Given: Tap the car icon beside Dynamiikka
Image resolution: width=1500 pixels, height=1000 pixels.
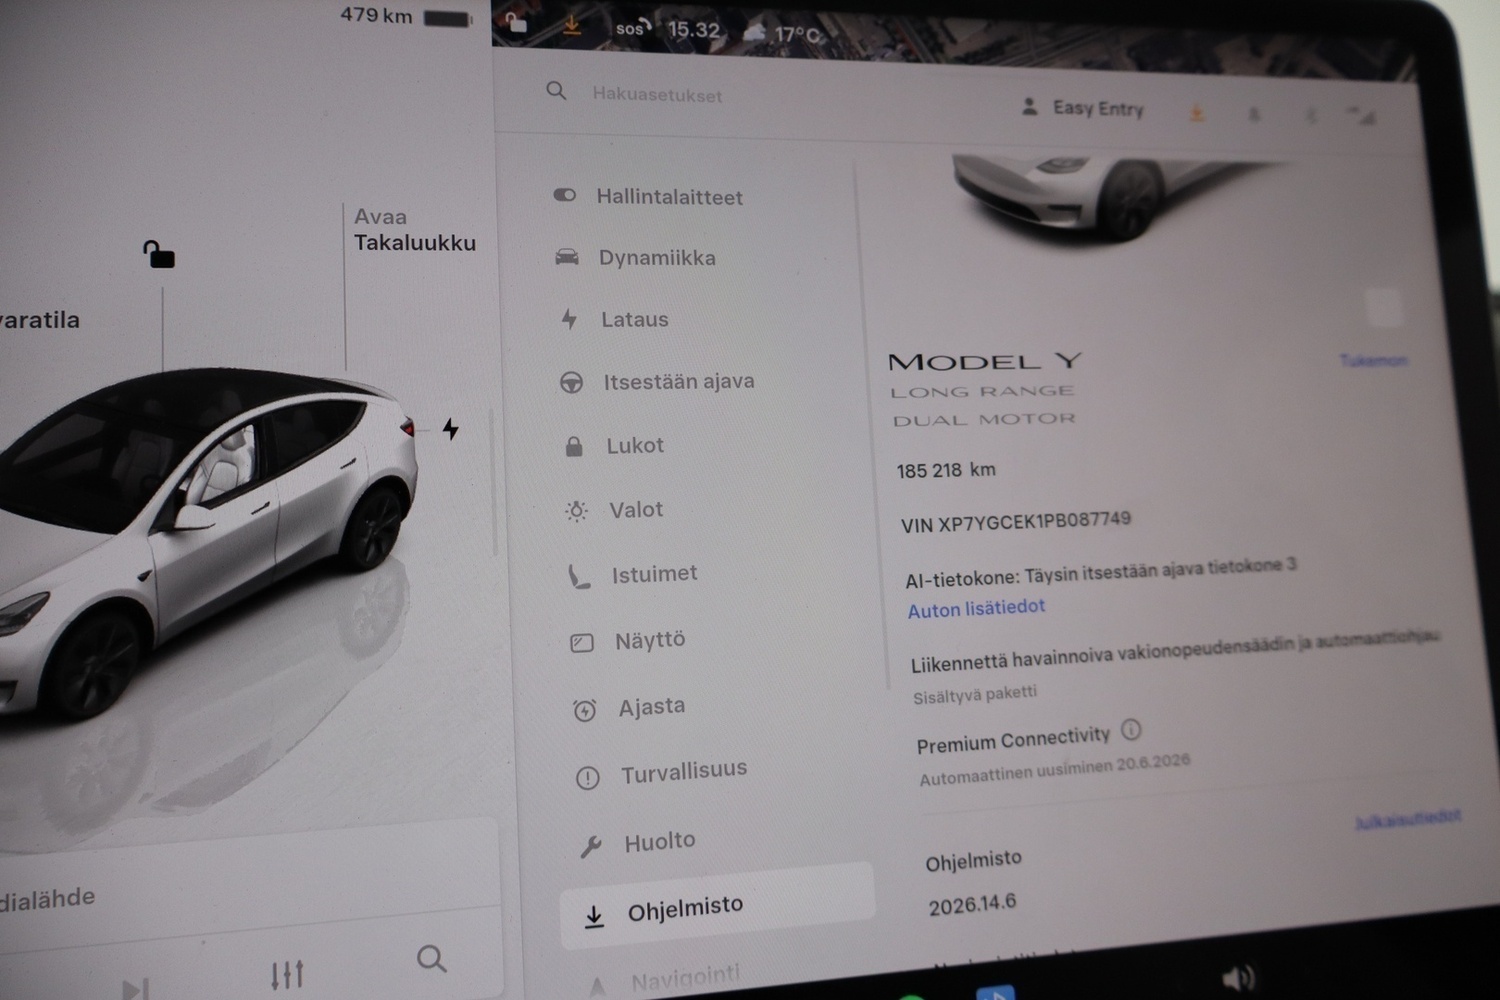Looking at the screenshot, I should pos(567,257).
